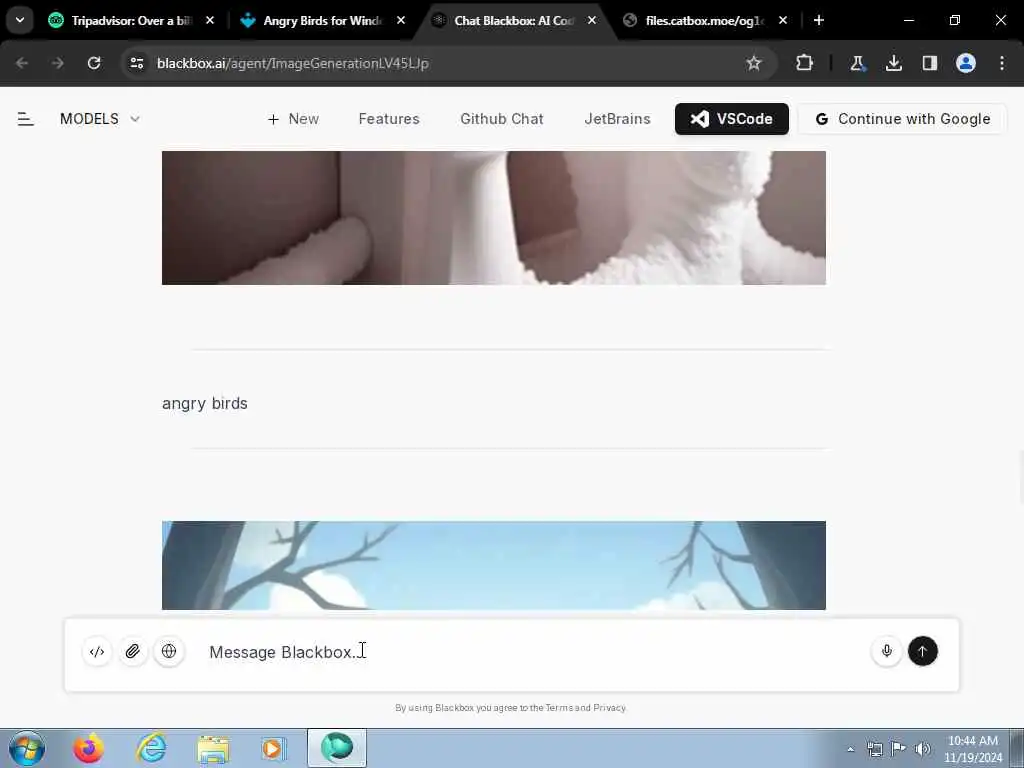
Task: Select the 'angry birds' prompt text
Action: tap(204, 404)
